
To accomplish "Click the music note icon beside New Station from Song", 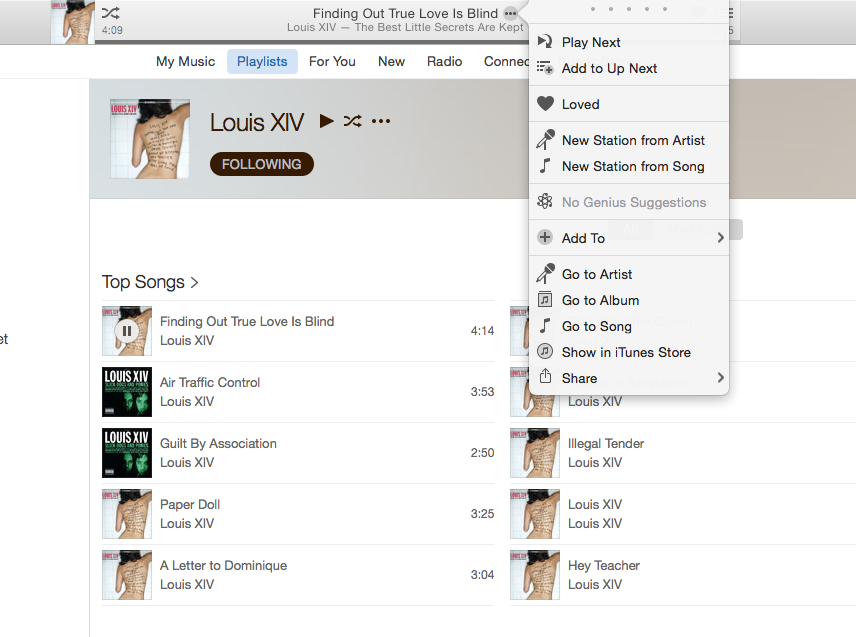I will 545,165.
